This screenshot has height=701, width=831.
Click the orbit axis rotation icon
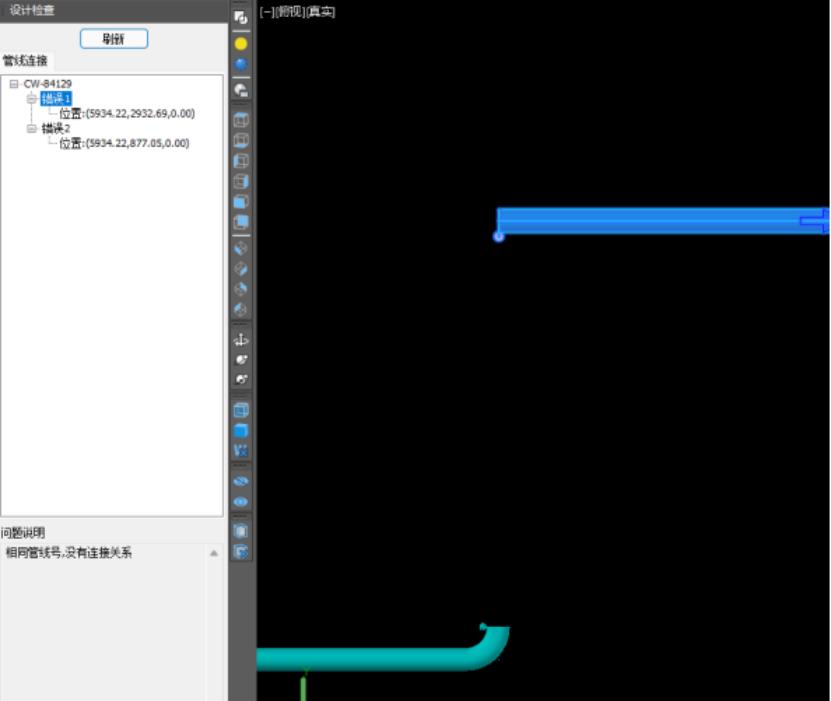pos(241,340)
